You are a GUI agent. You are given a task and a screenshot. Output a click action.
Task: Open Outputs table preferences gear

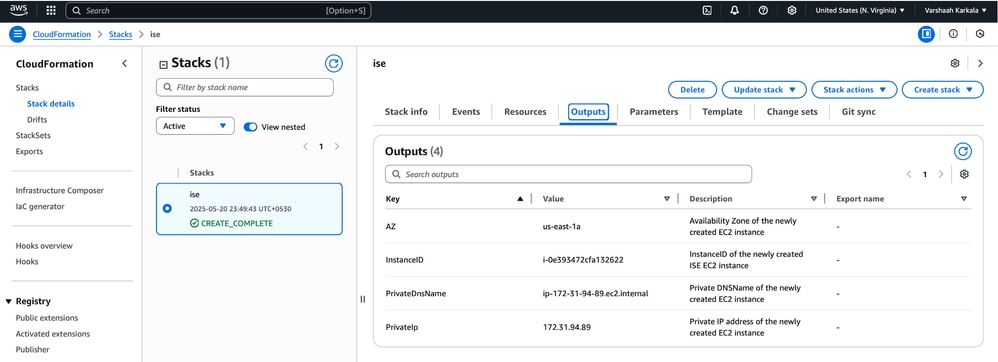(x=964, y=174)
